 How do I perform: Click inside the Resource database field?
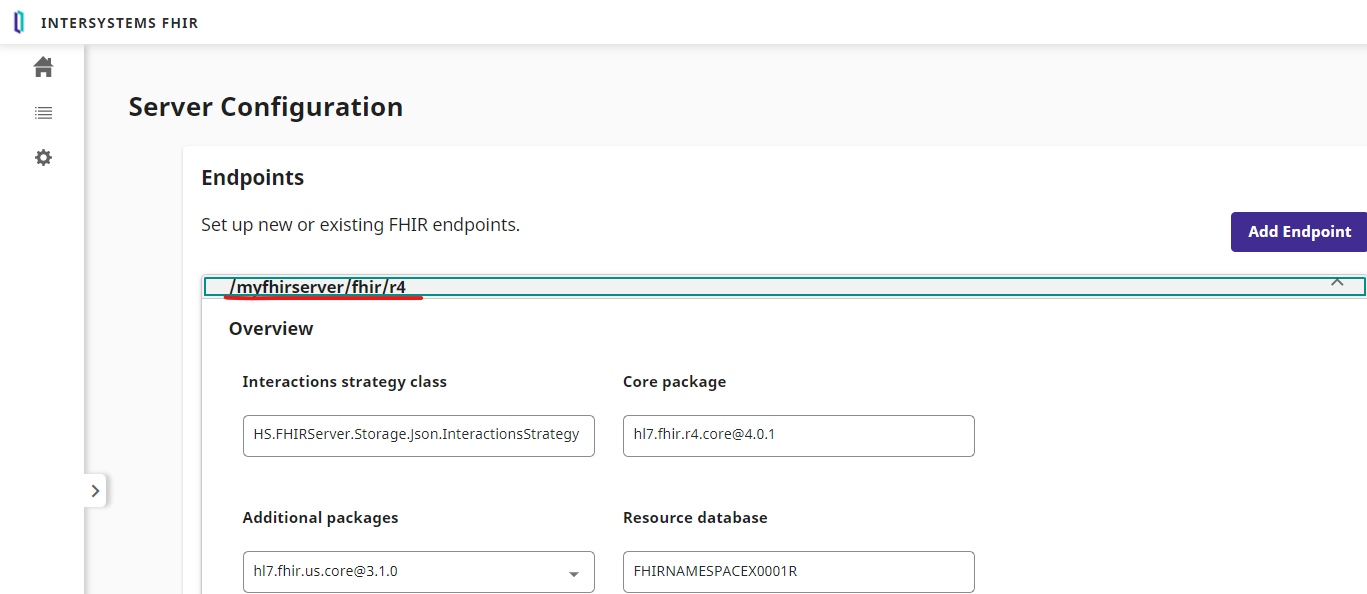(x=798, y=572)
